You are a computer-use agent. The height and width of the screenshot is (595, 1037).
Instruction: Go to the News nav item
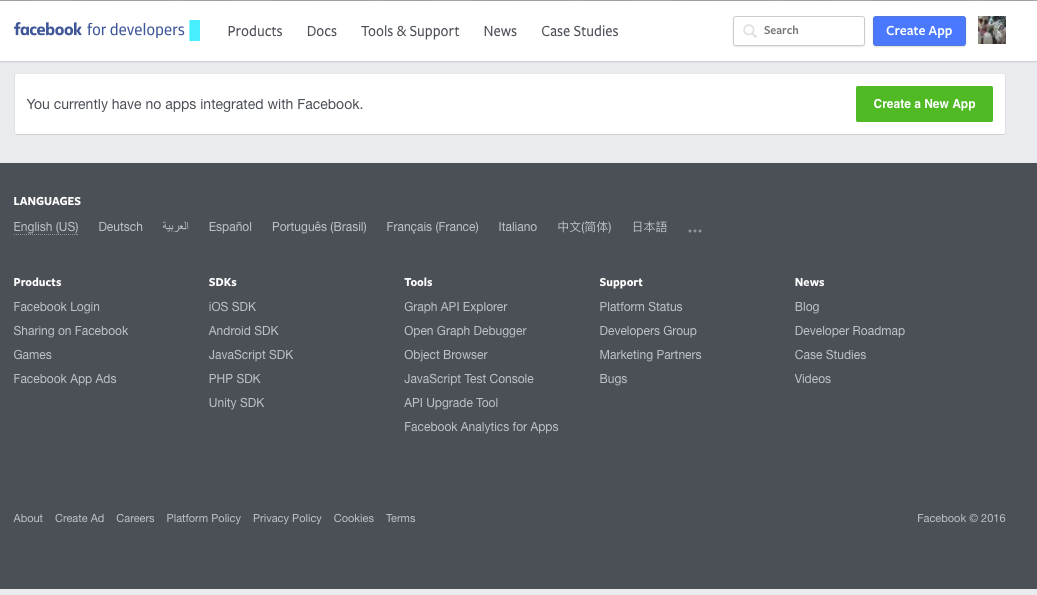pyautogui.click(x=500, y=31)
